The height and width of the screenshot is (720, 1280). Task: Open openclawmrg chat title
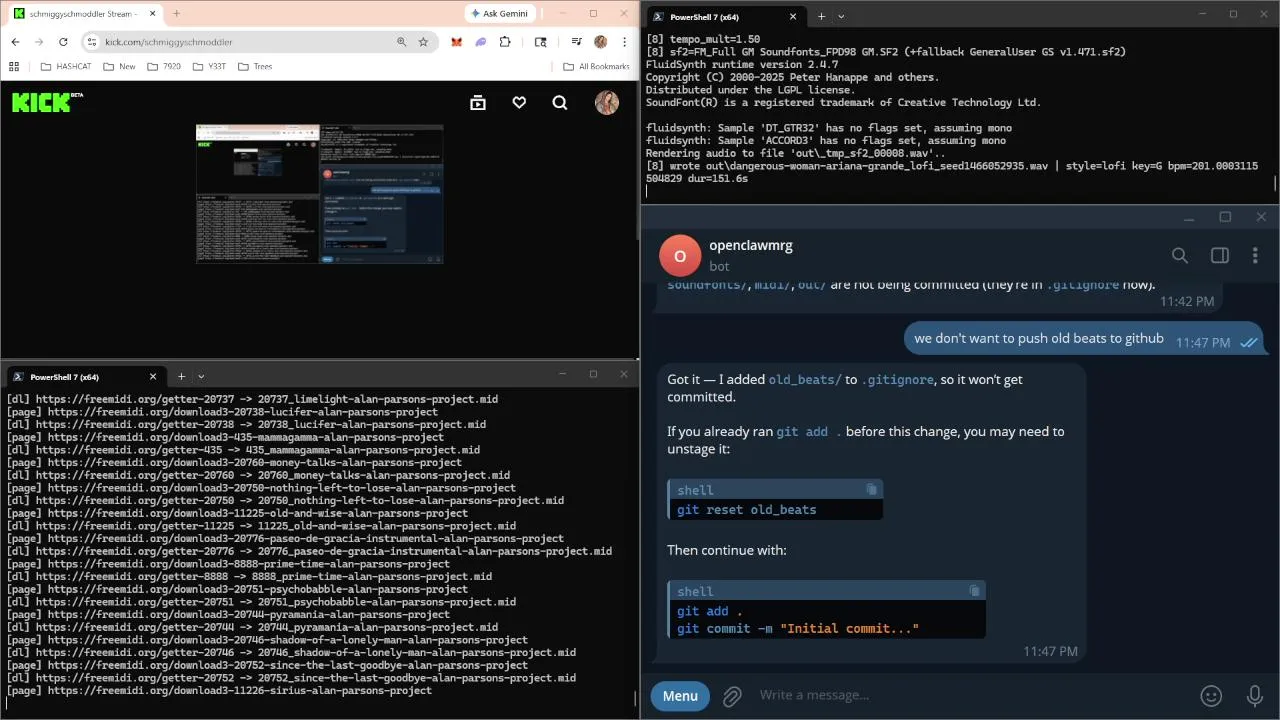tap(751, 246)
